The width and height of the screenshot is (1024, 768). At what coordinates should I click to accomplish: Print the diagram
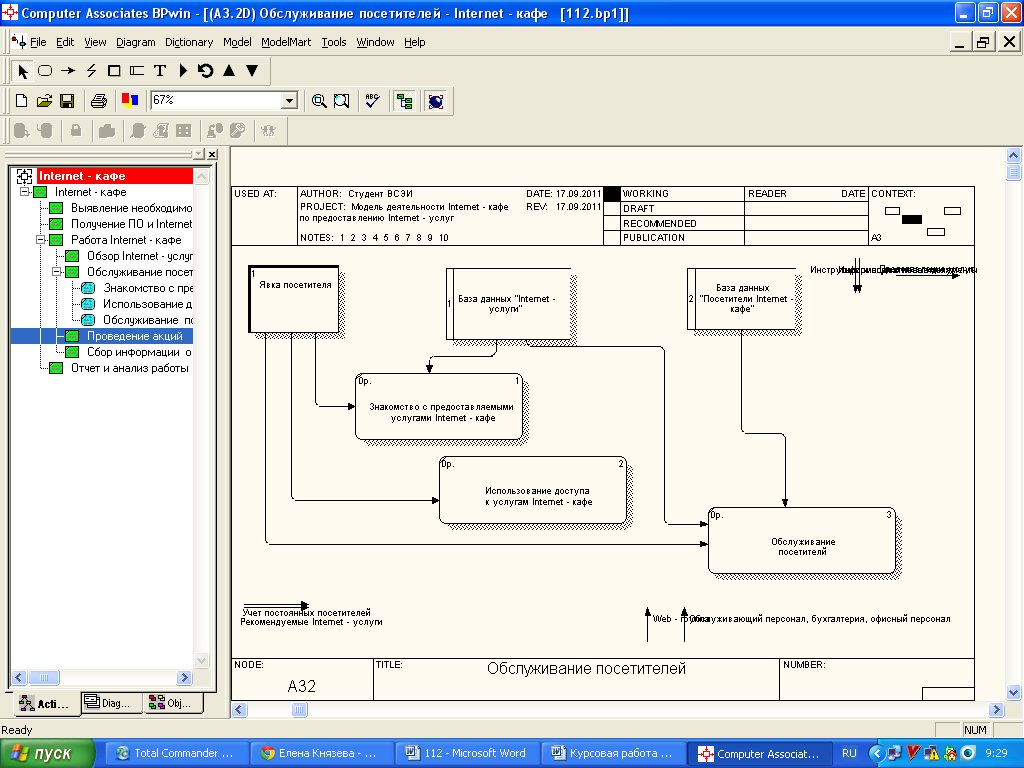[x=99, y=101]
